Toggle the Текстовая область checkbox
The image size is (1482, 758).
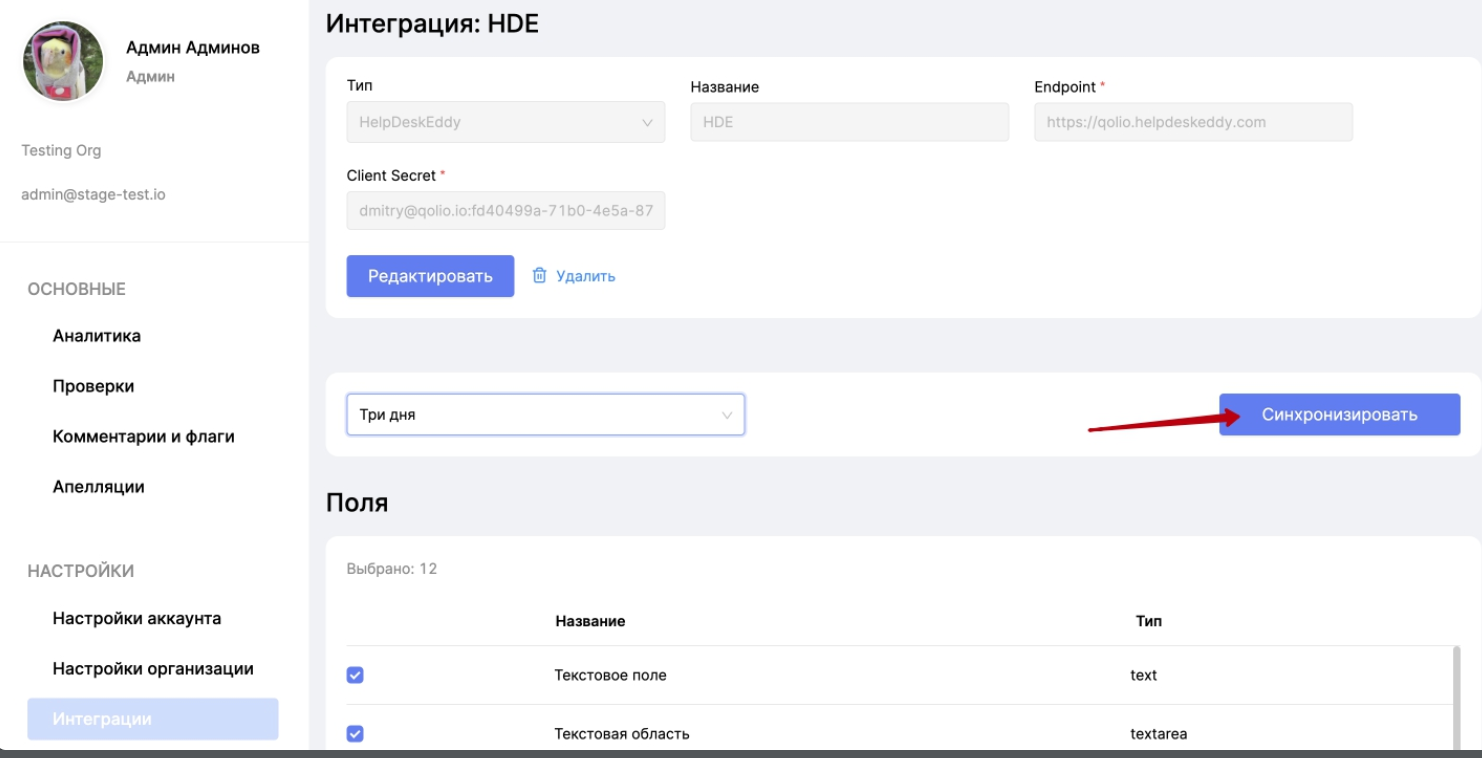[x=355, y=734]
